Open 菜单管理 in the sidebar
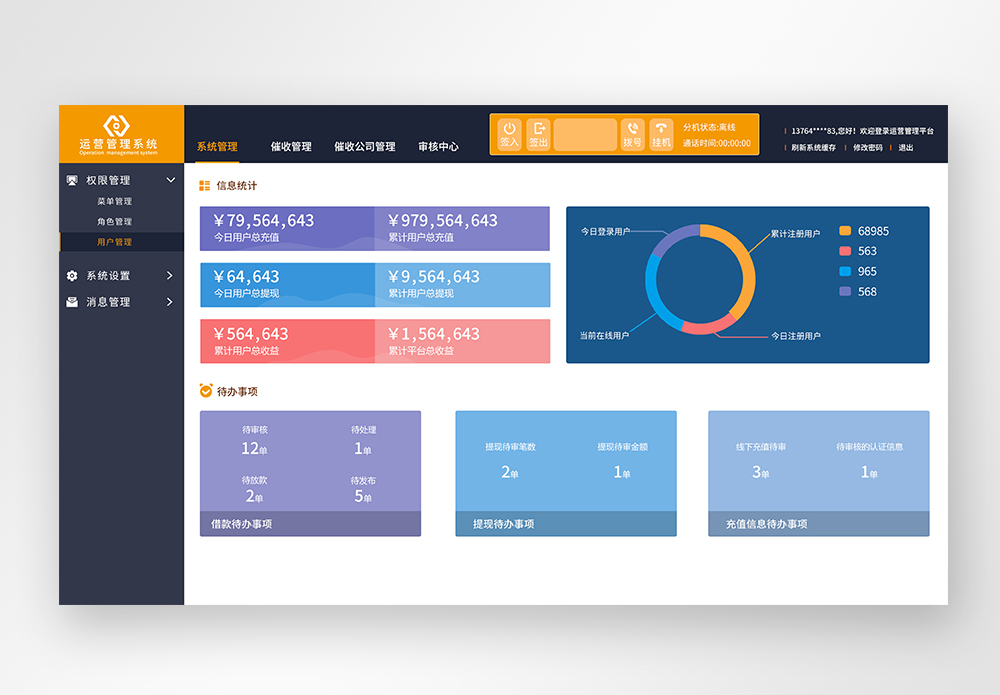The width and height of the screenshot is (1000, 695). tap(114, 202)
